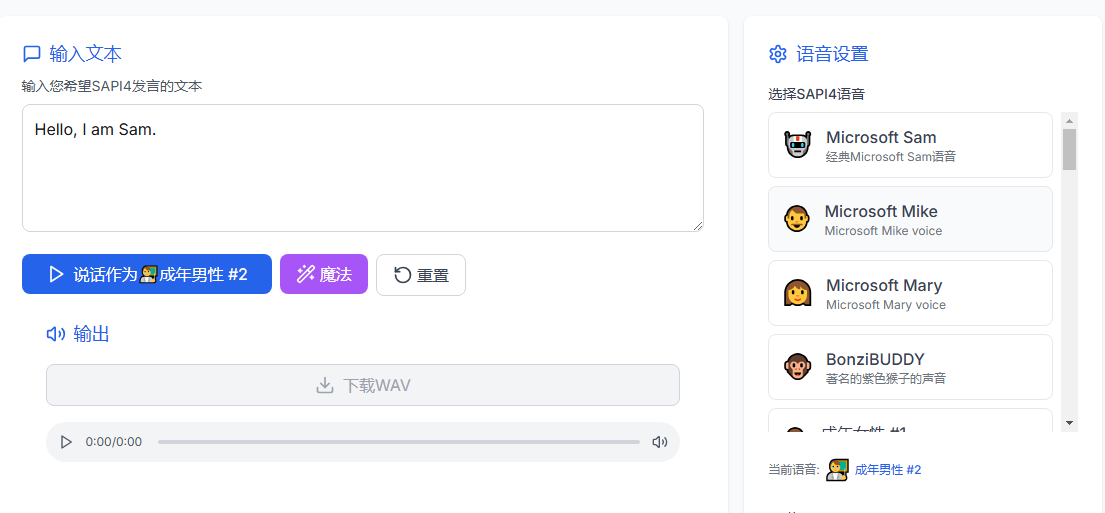Click the 重置 reset button
The width and height of the screenshot is (1105, 513).
(421, 275)
